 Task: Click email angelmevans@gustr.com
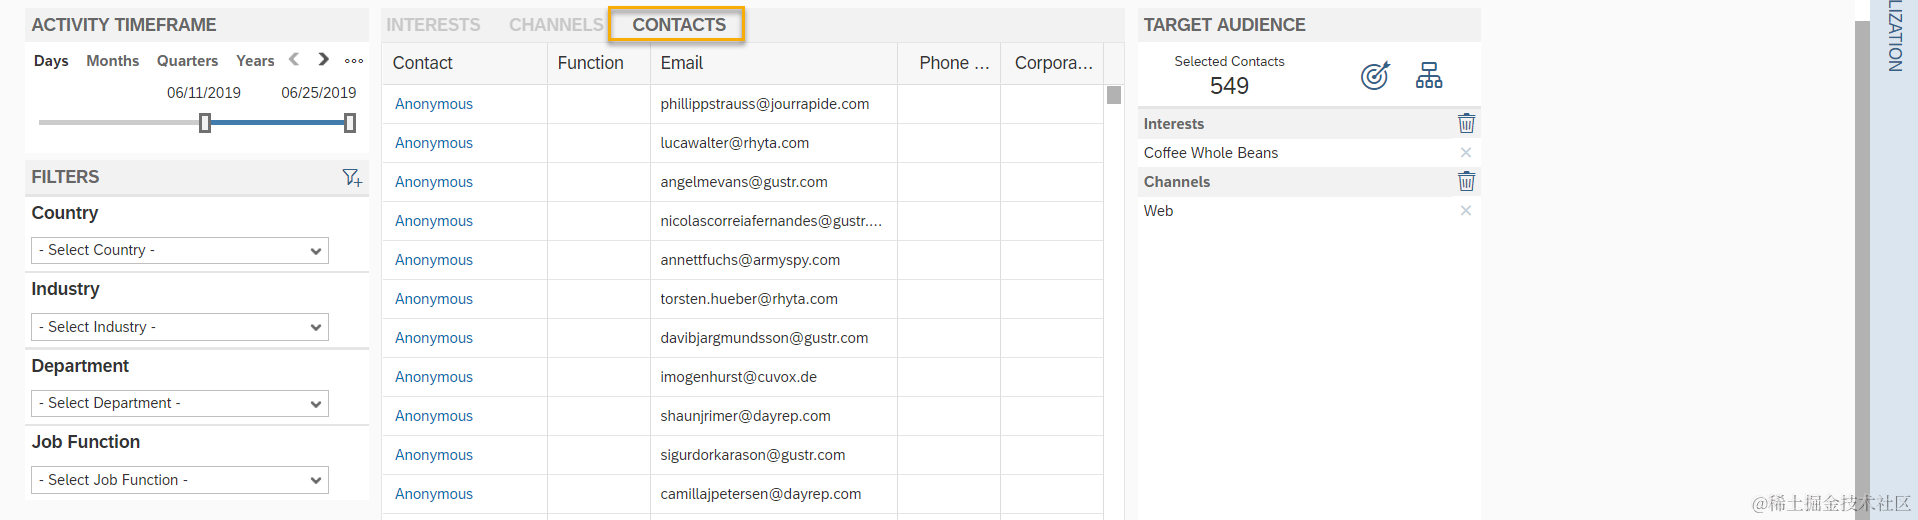click(x=743, y=182)
